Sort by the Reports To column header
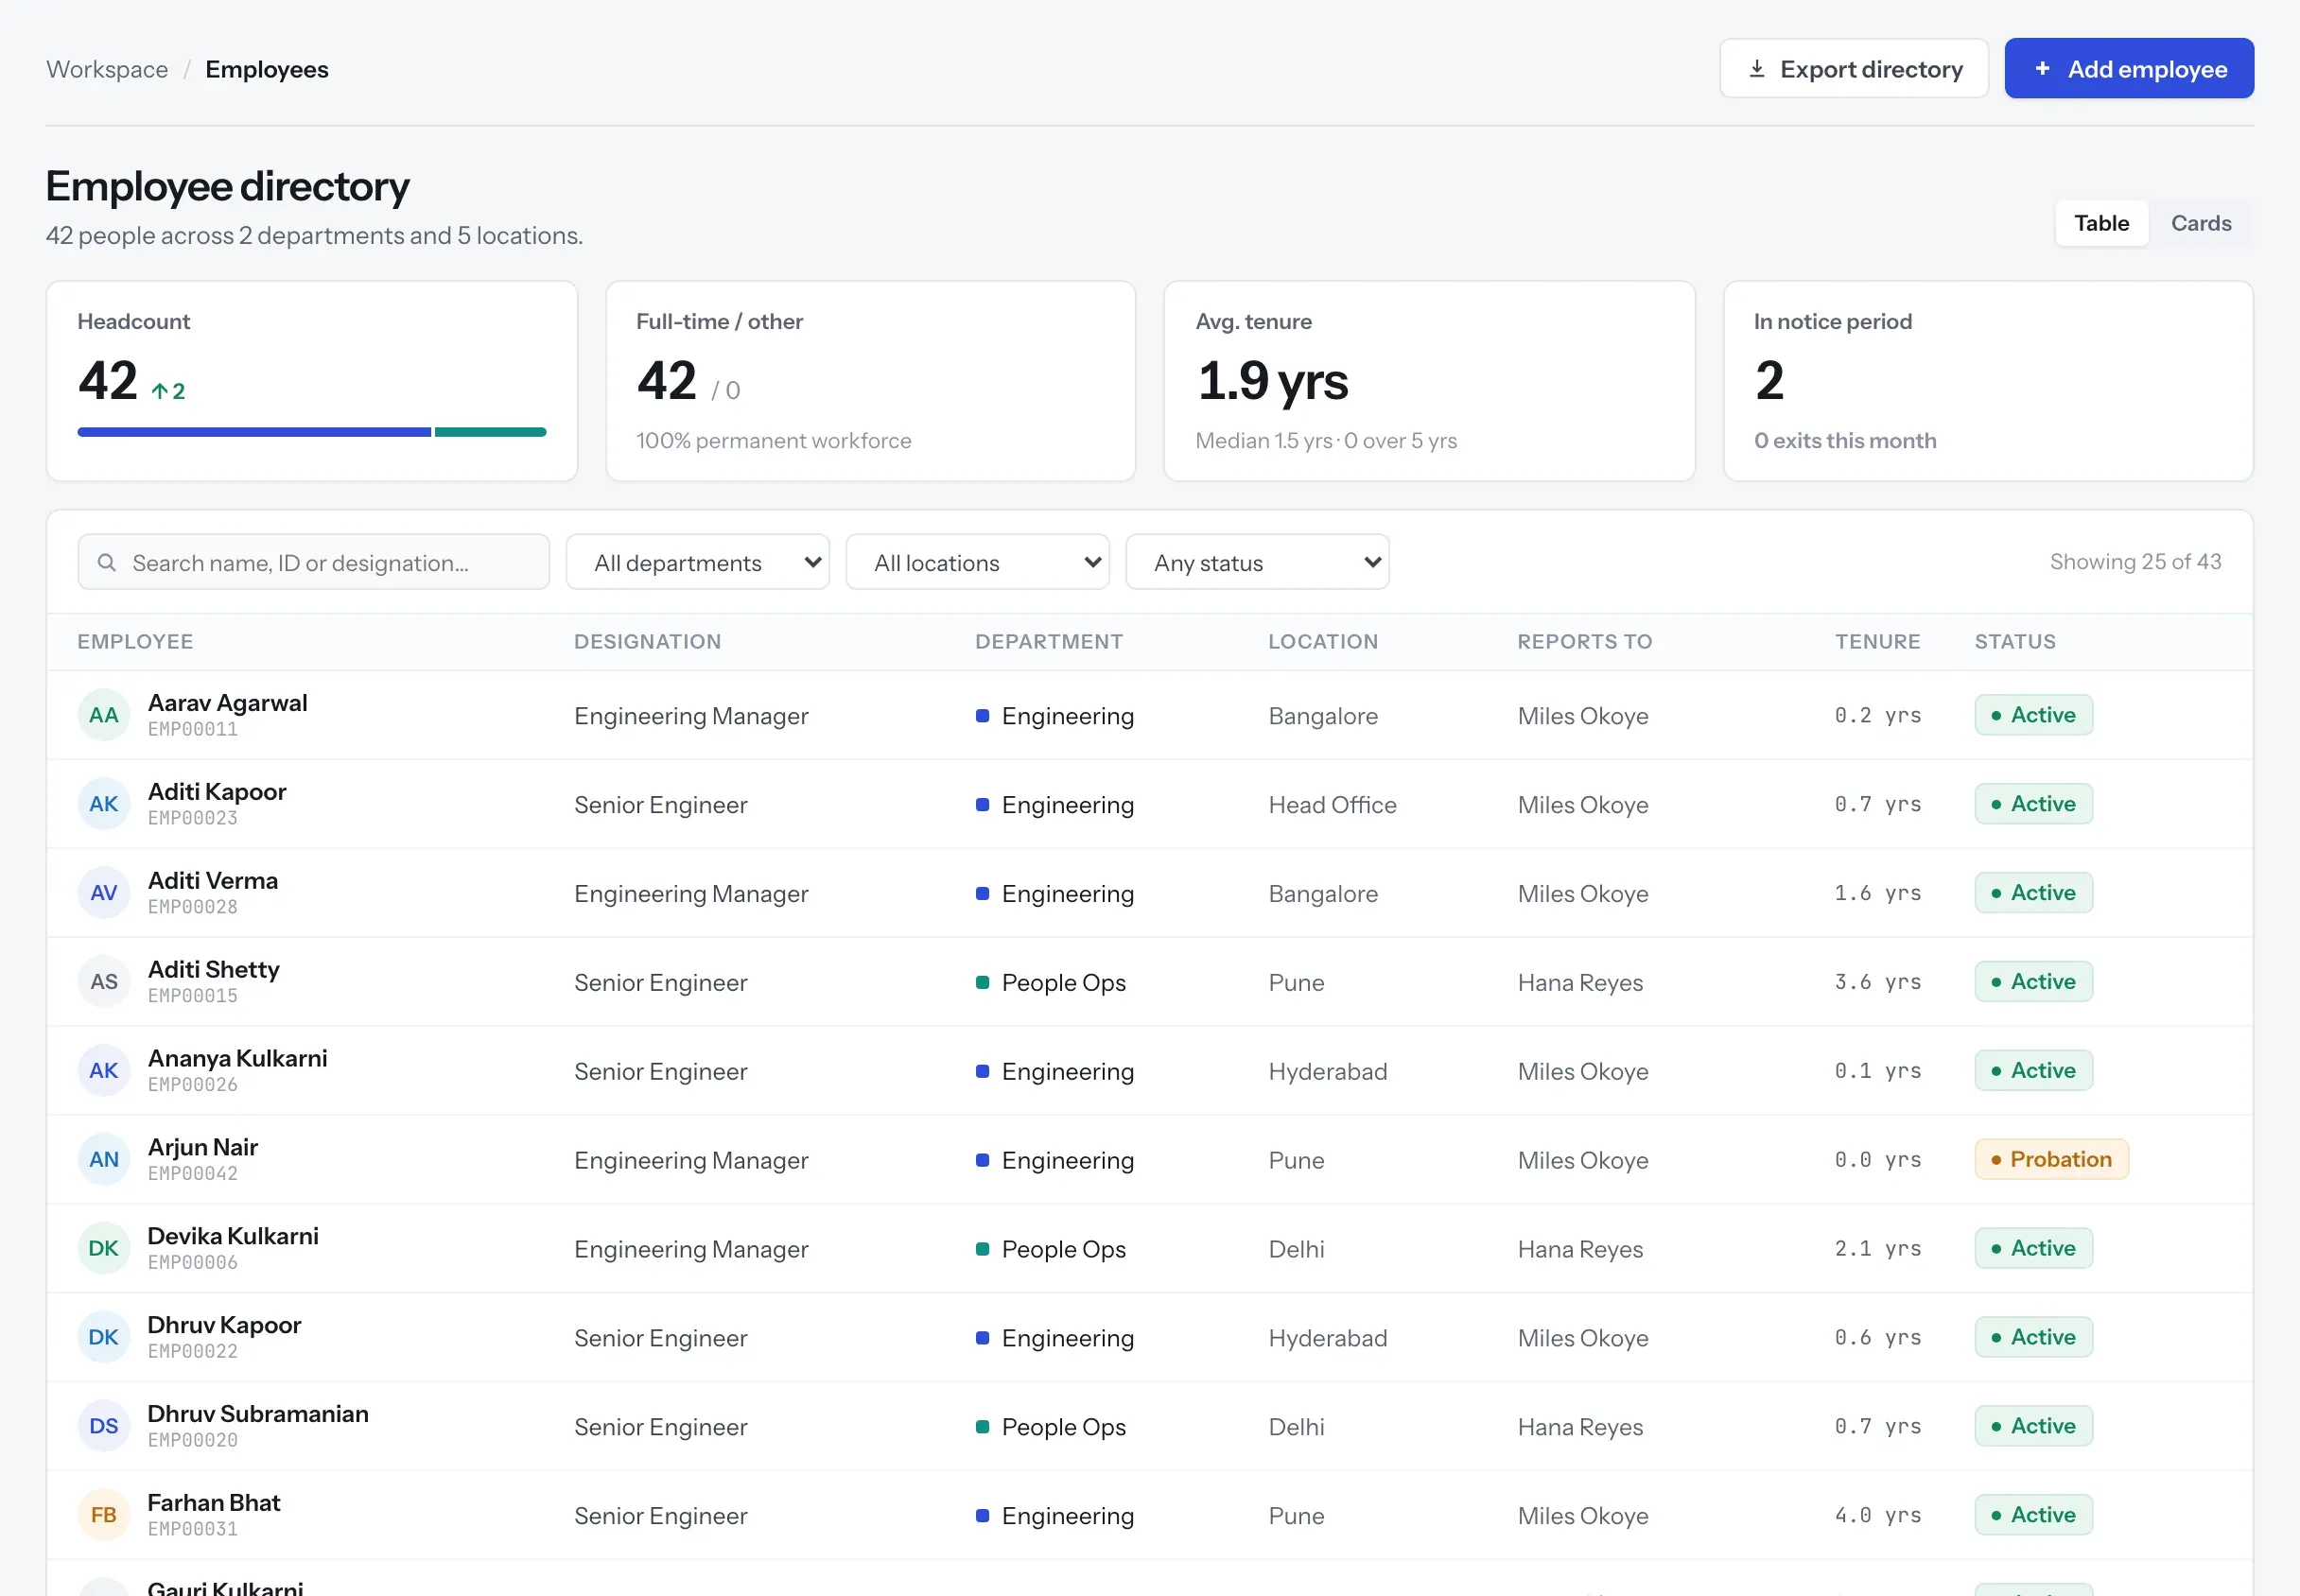2300x1596 pixels. (1585, 642)
